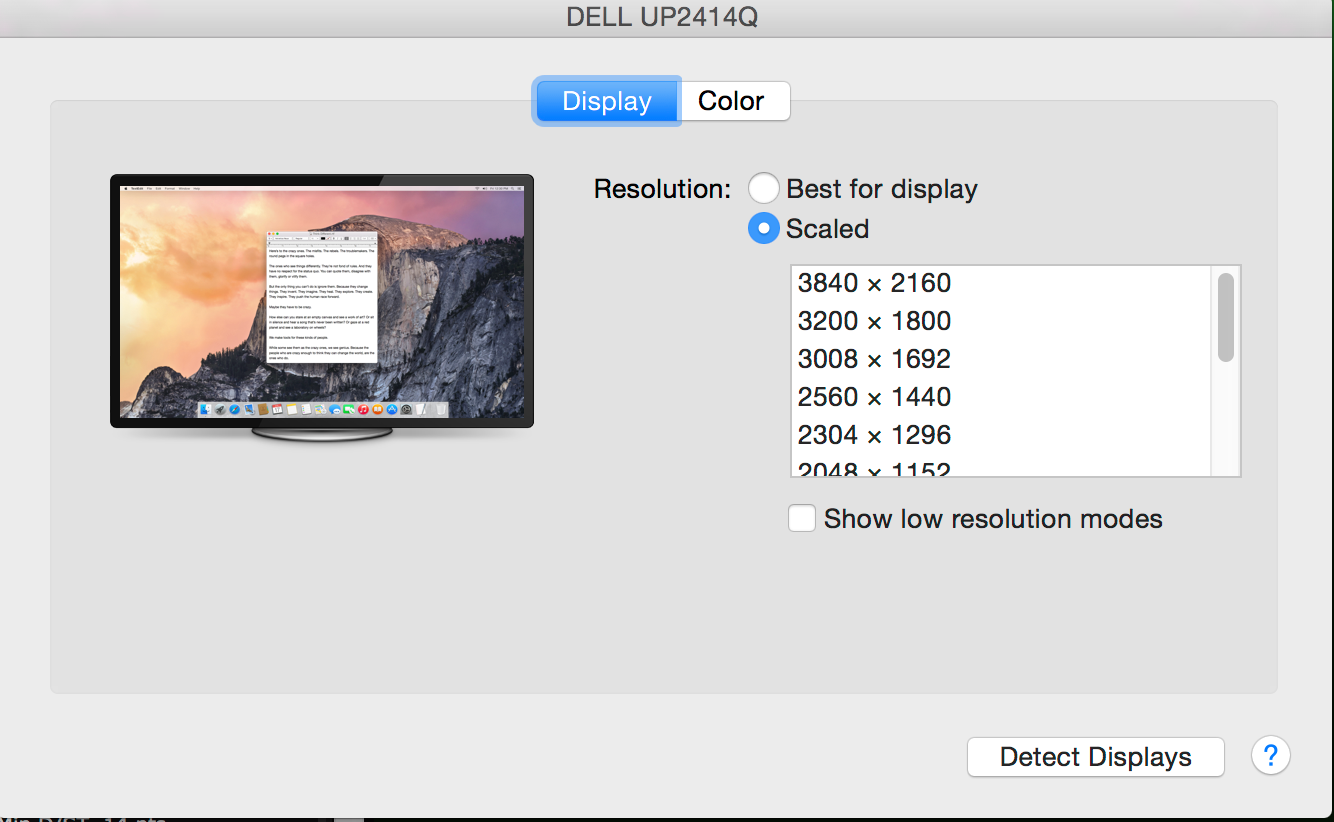
Task: Enable Show low resolution modes checkbox
Action: [x=802, y=518]
